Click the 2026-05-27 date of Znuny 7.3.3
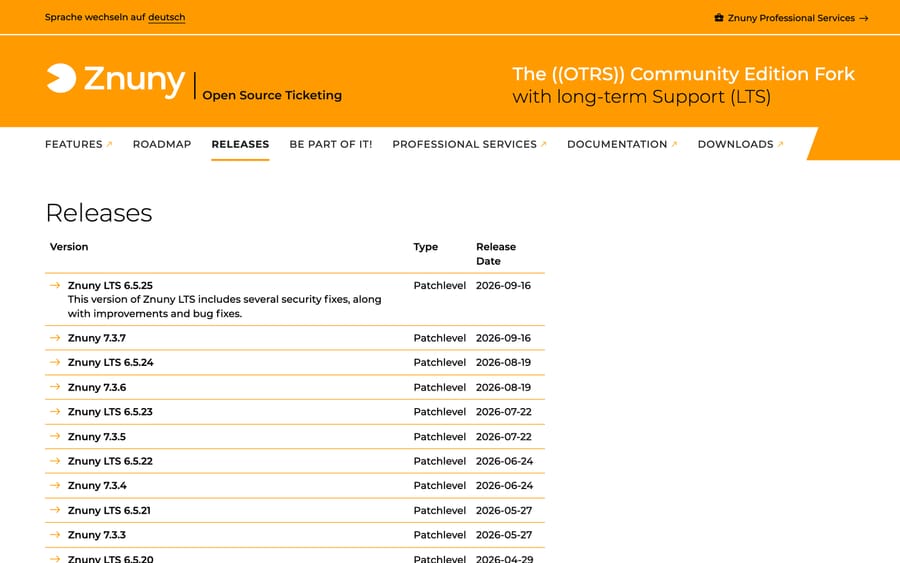 [x=504, y=535]
